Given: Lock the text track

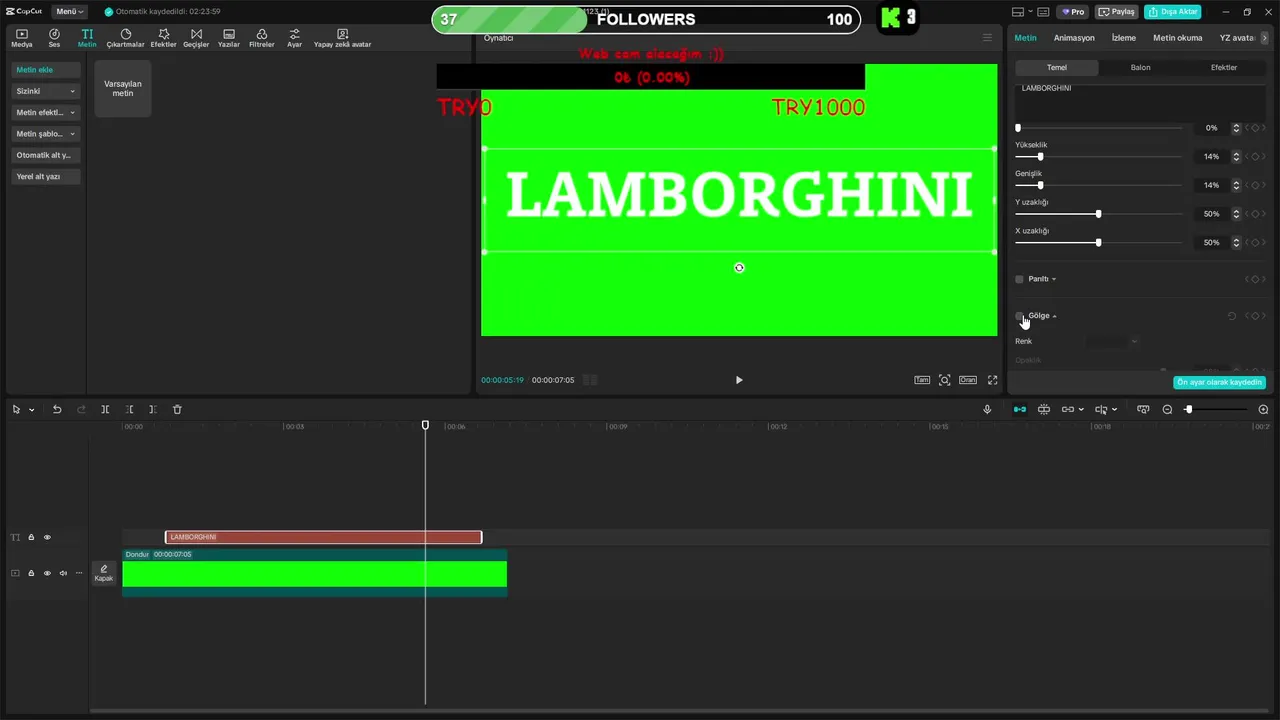Looking at the screenshot, I should [x=31, y=537].
